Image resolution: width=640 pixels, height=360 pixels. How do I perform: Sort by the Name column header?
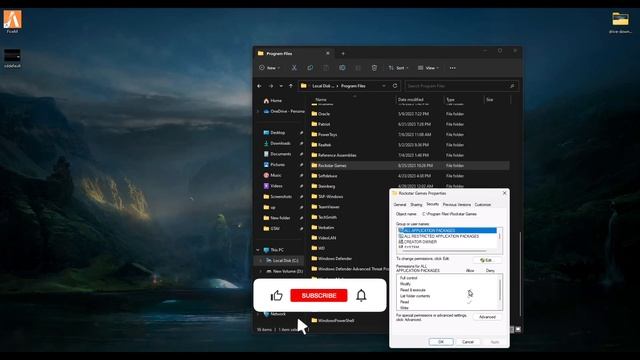pyautogui.click(x=353, y=100)
